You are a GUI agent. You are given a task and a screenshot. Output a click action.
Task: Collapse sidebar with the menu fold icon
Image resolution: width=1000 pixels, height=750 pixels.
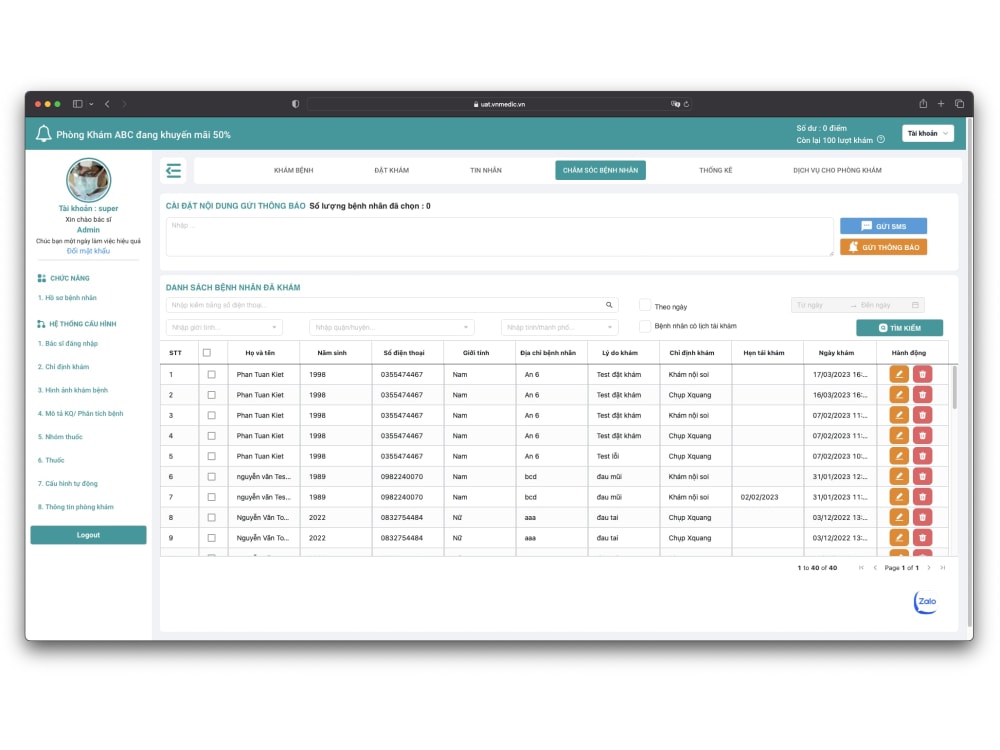click(173, 170)
